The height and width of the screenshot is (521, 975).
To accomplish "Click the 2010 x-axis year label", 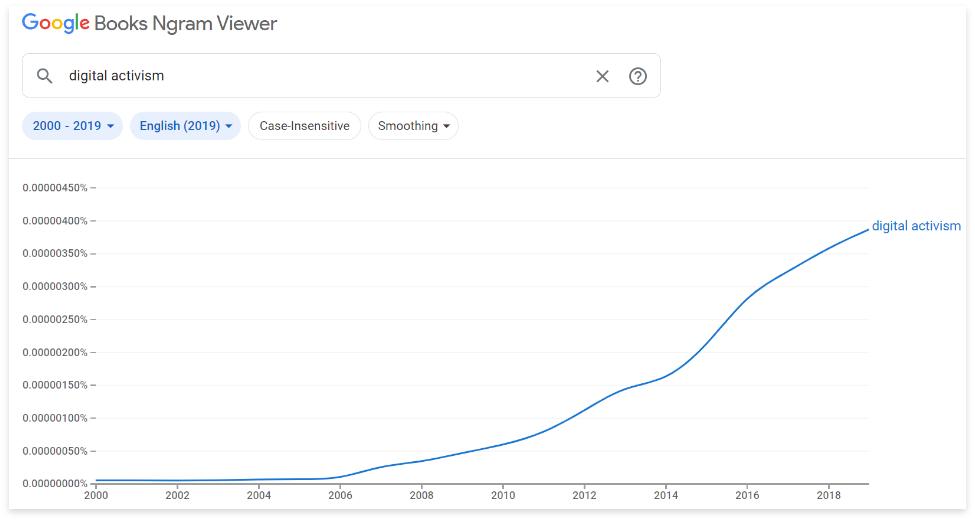I will [503, 495].
